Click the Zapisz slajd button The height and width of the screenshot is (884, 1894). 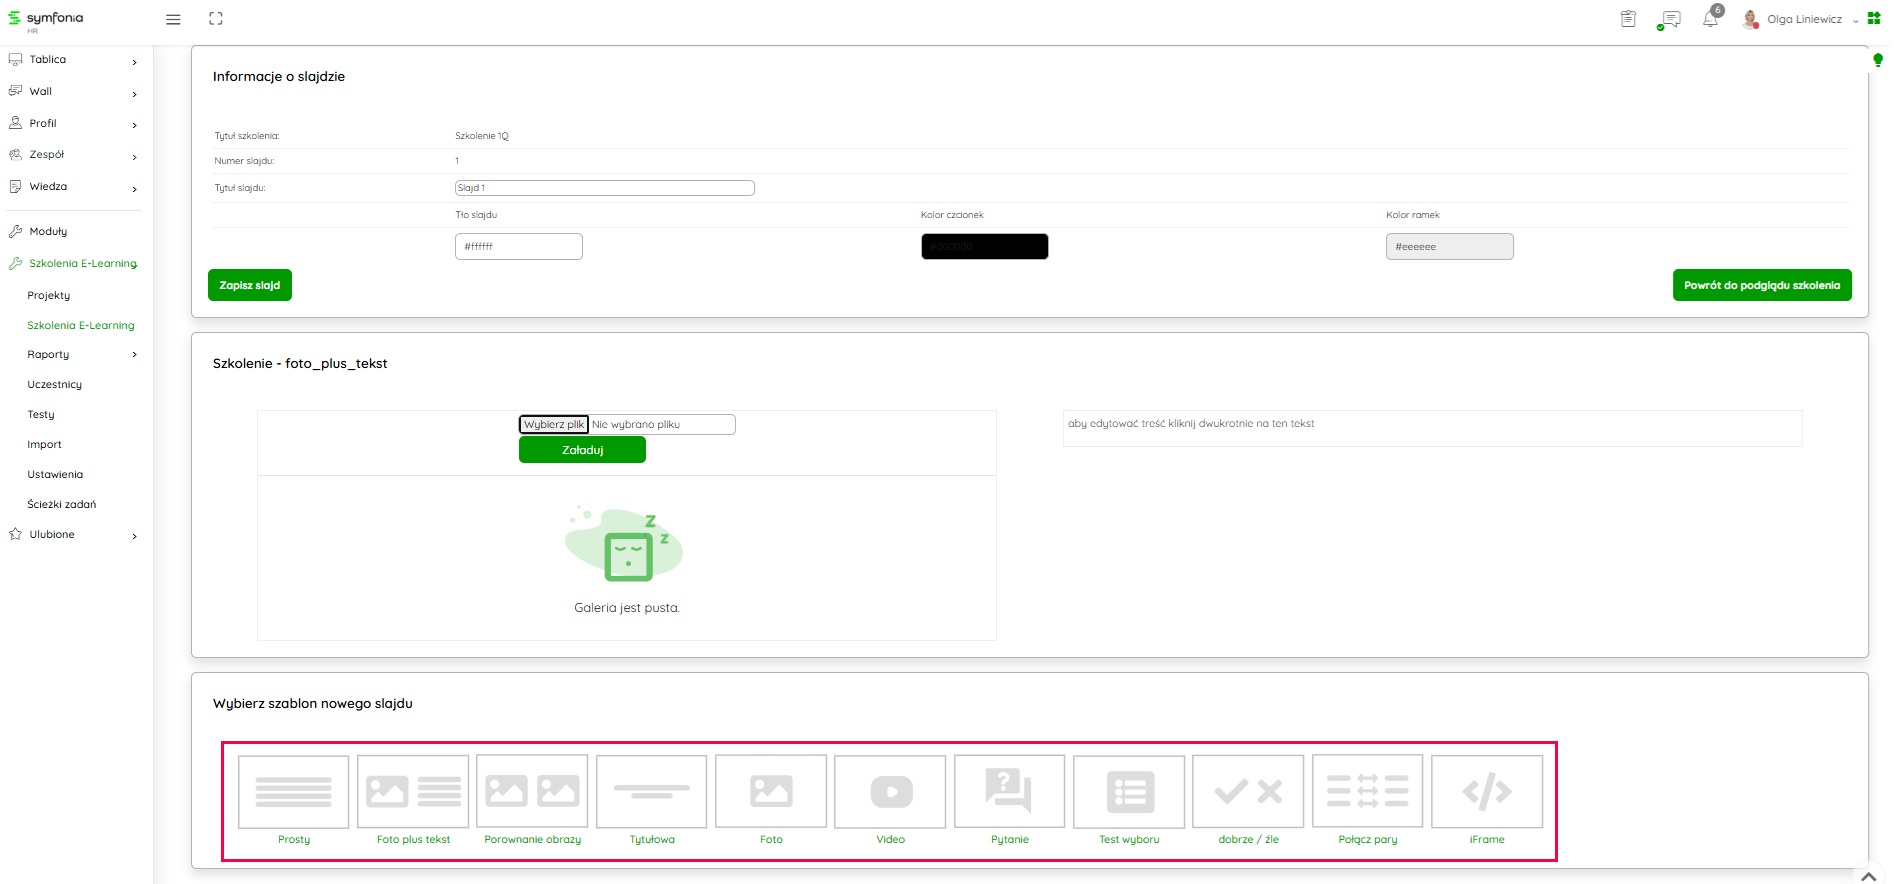click(250, 285)
